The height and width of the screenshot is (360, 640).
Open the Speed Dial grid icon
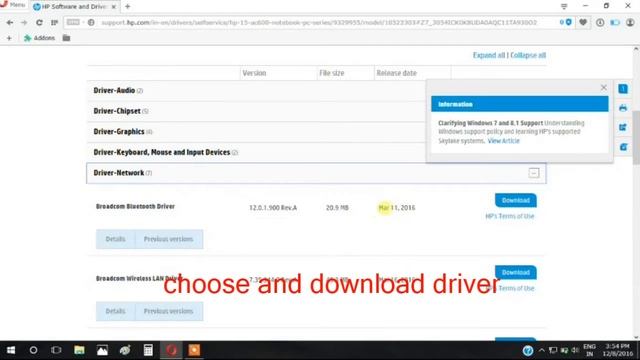coord(54,22)
